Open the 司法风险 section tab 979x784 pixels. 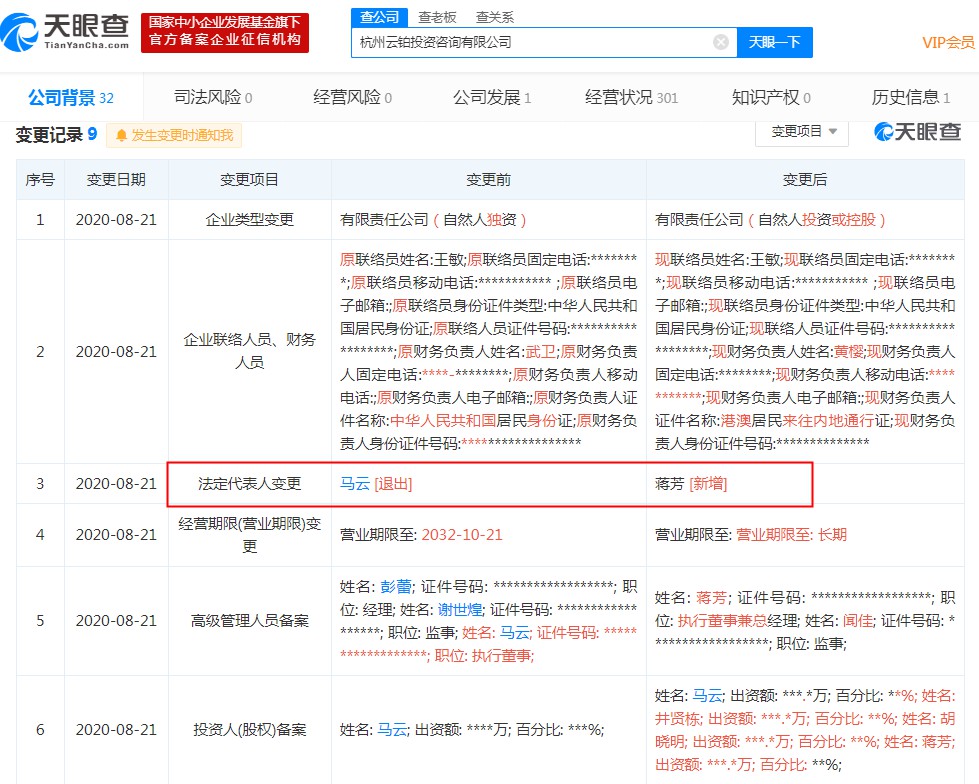[213, 97]
